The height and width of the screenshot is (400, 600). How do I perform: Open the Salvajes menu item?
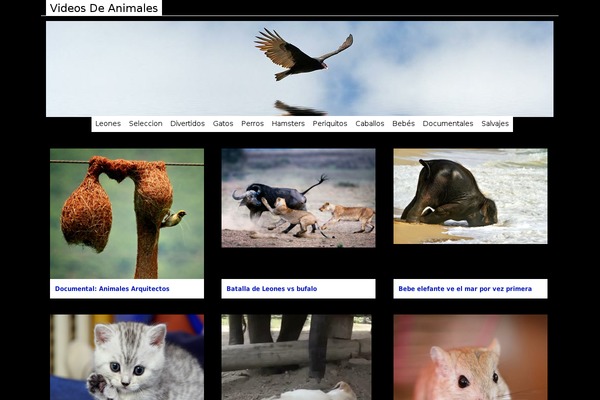pyautogui.click(x=495, y=124)
